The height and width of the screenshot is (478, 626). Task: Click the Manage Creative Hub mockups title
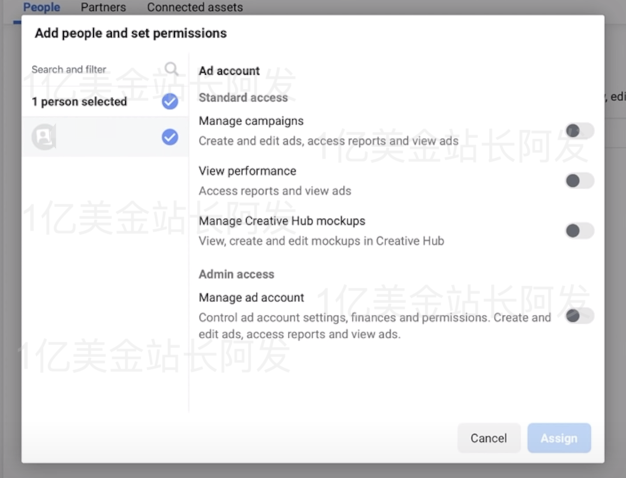(x=282, y=221)
